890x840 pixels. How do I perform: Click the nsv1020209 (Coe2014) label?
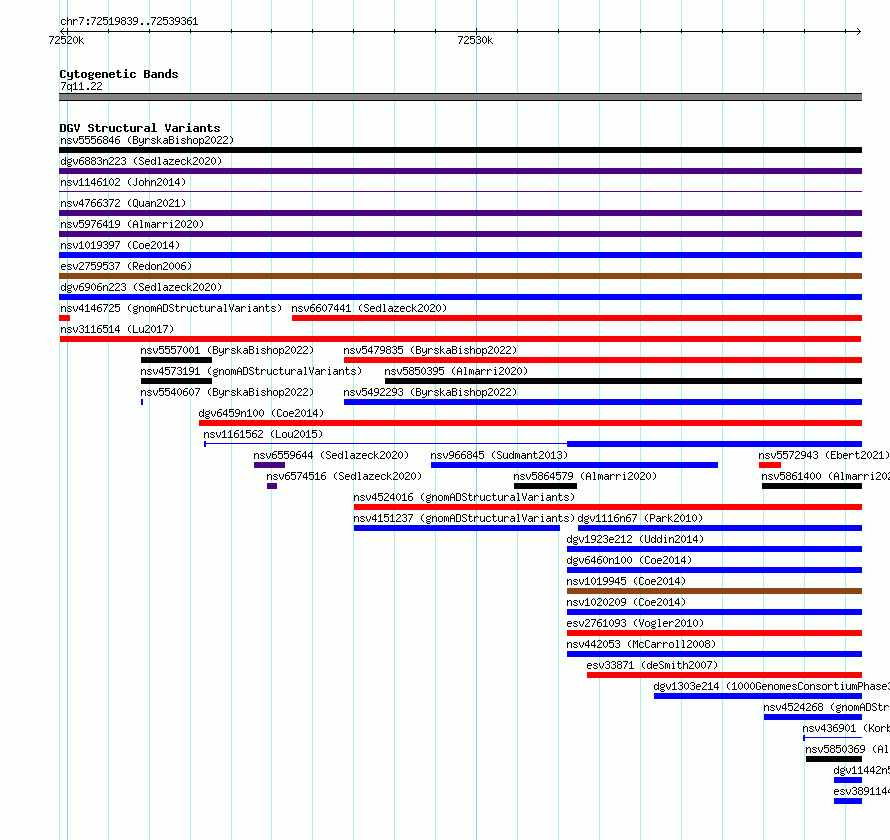626,602
